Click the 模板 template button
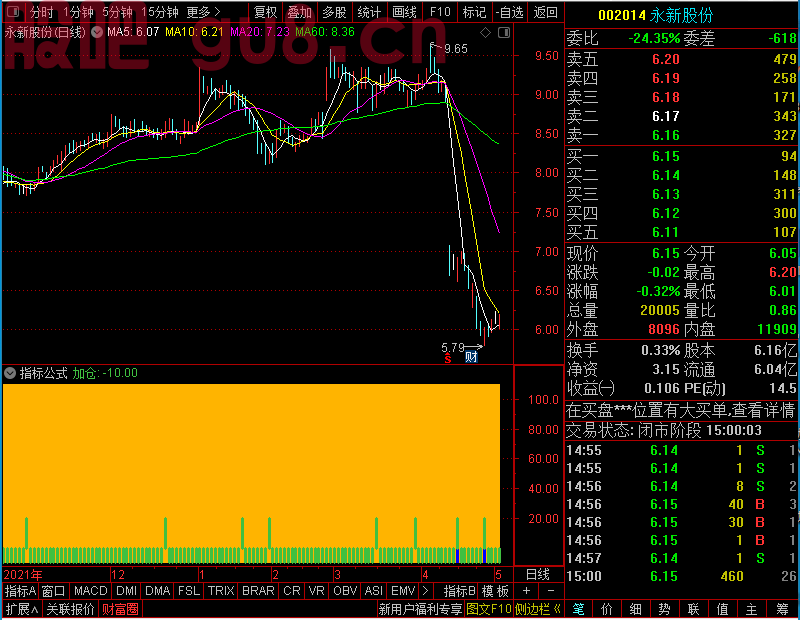Viewport: 800px width, 620px height. click(x=495, y=591)
